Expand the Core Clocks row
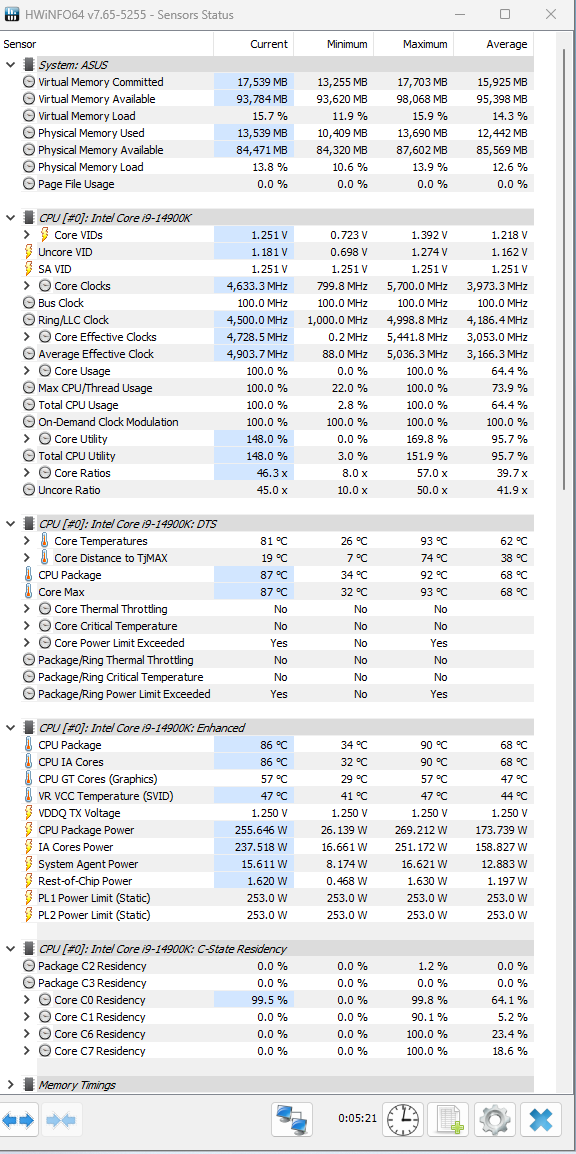This screenshot has width=576, height=1154. (26, 286)
